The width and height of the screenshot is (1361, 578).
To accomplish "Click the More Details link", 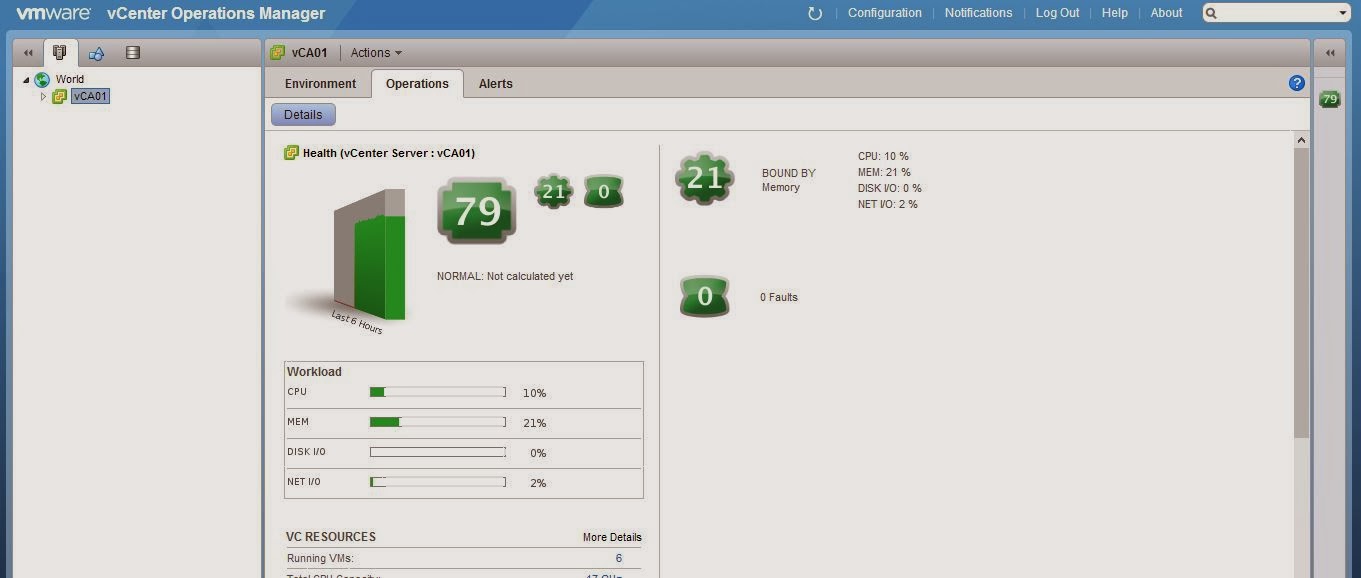I will coord(612,537).
